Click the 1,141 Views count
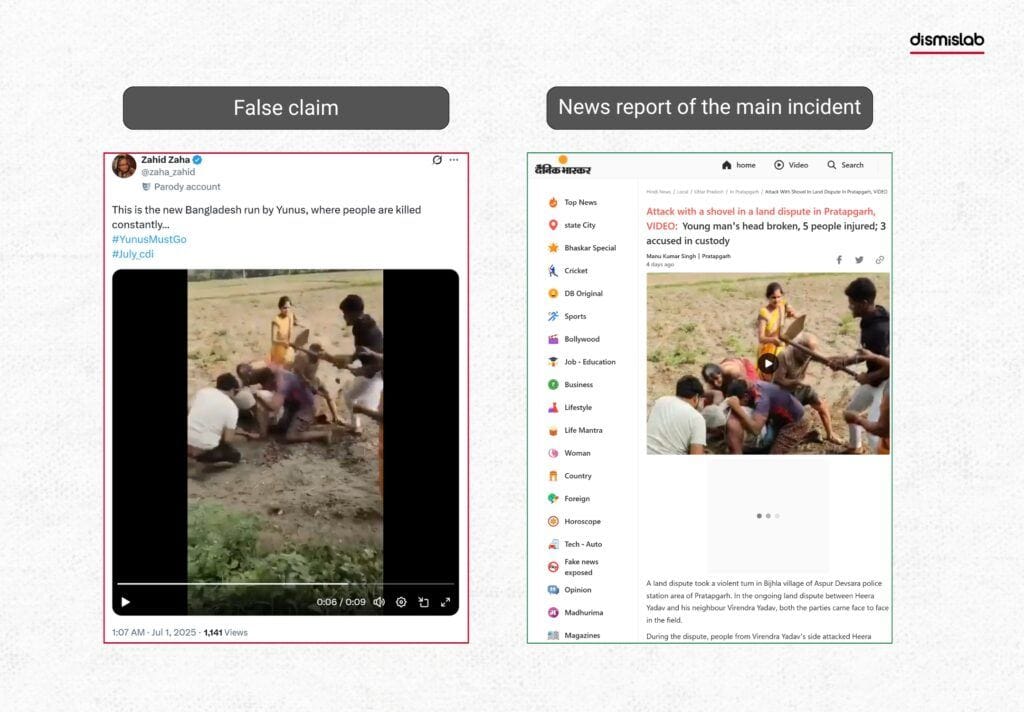1024x712 pixels. 225,632
